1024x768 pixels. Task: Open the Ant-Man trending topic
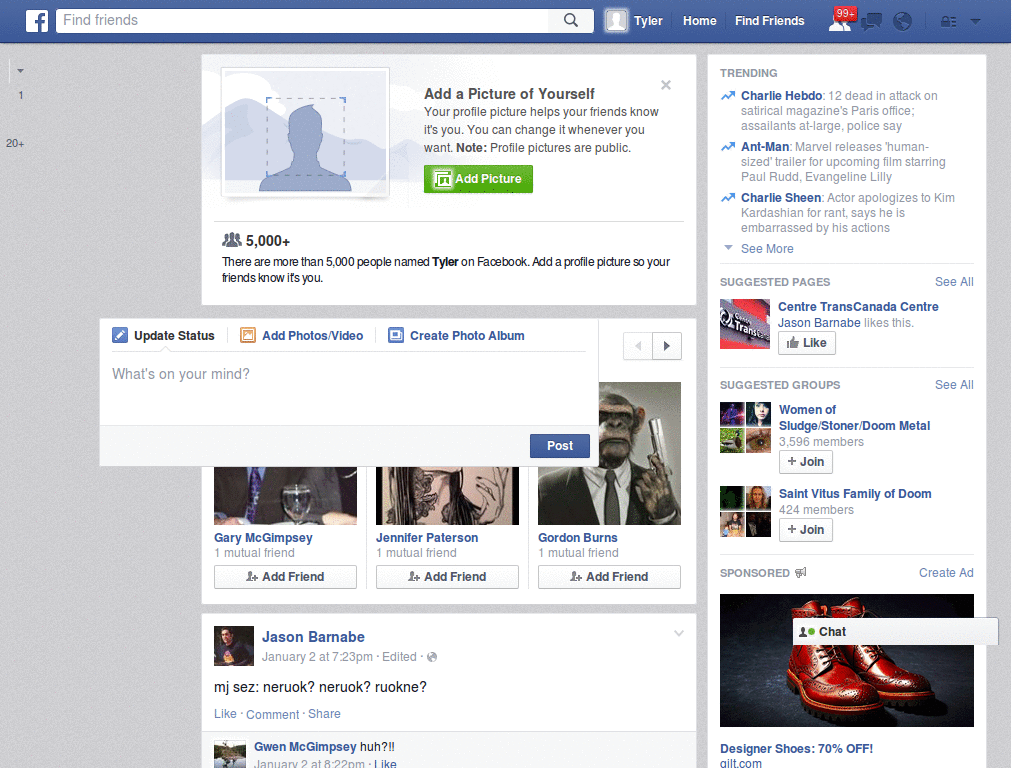pyautogui.click(x=765, y=146)
